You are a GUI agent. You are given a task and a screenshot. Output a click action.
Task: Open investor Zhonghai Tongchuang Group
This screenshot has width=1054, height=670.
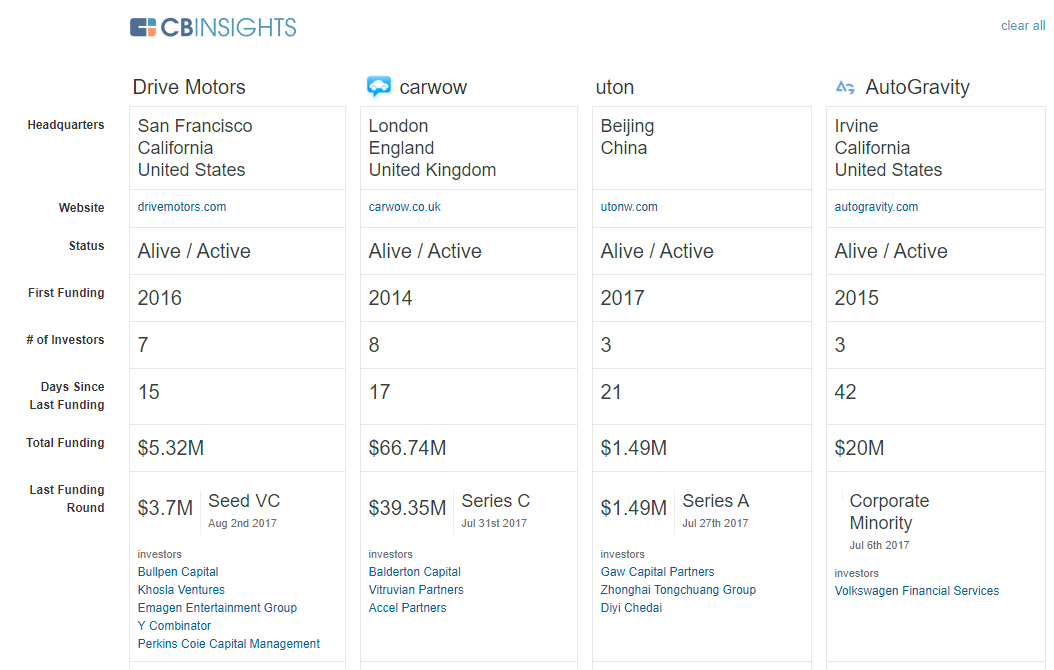click(x=678, y=590)
